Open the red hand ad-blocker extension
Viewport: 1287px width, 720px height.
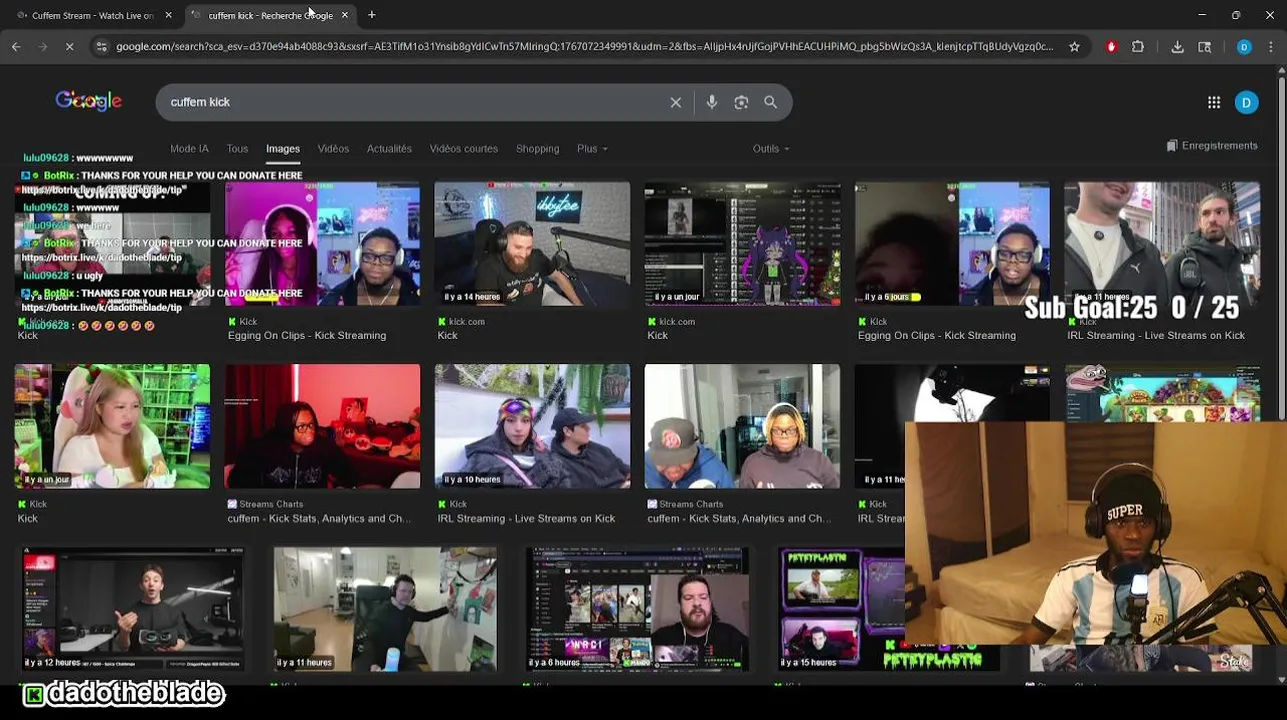(1111, 46)
